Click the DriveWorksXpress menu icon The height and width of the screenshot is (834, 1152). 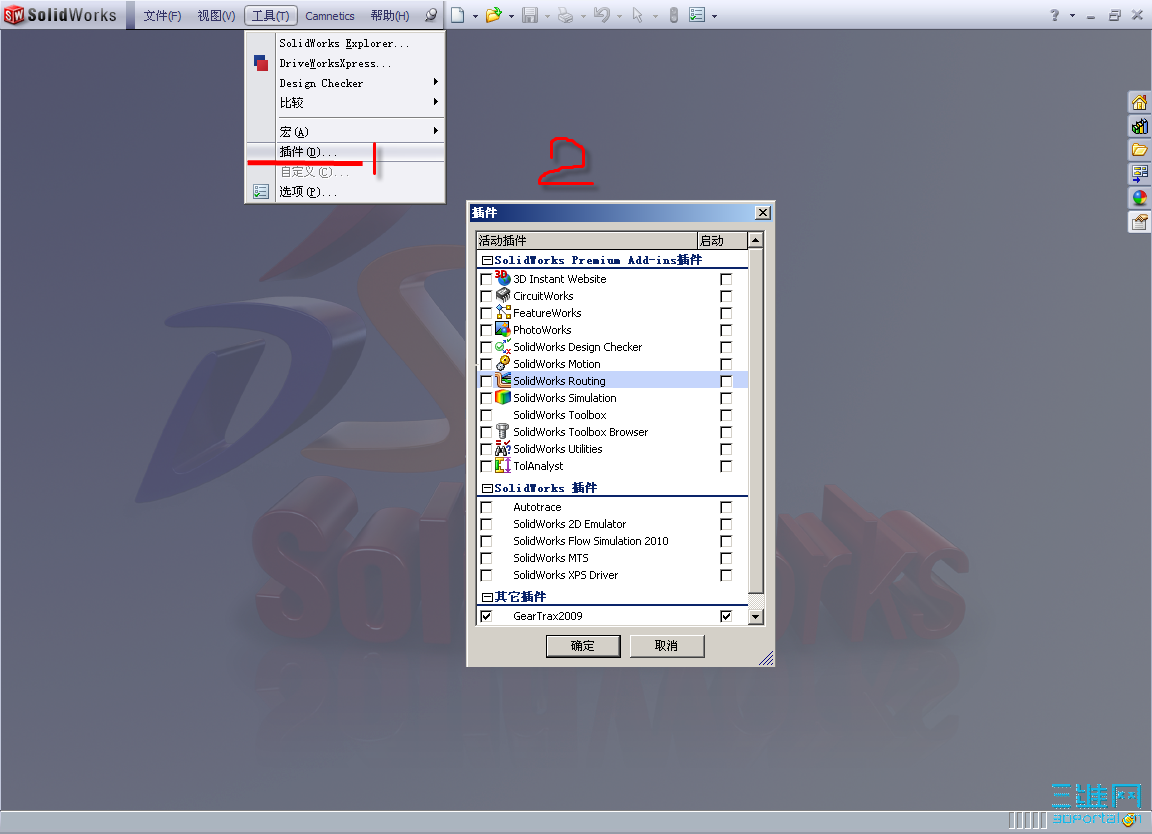[x=261, y=63]
